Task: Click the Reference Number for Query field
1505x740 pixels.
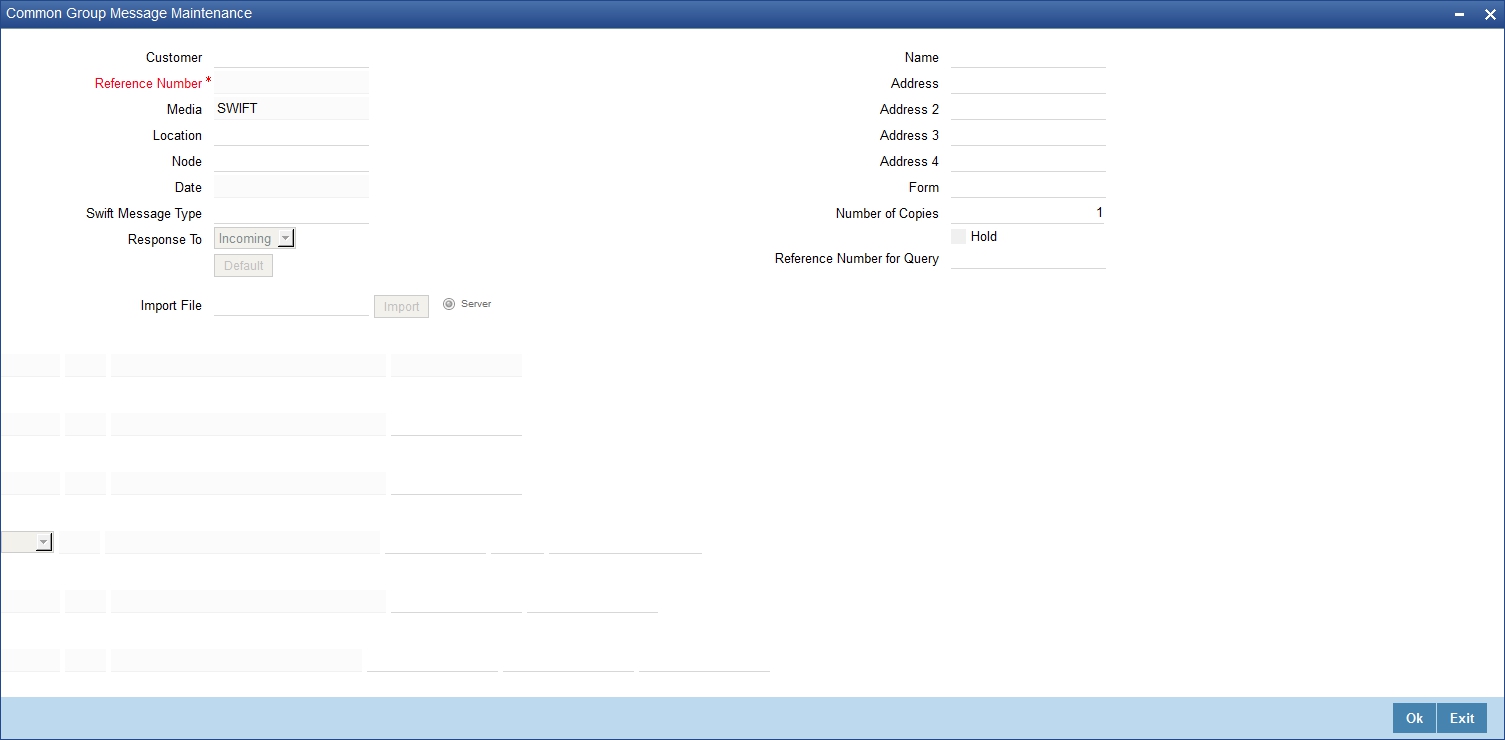Action: [x=1028, y=258]
